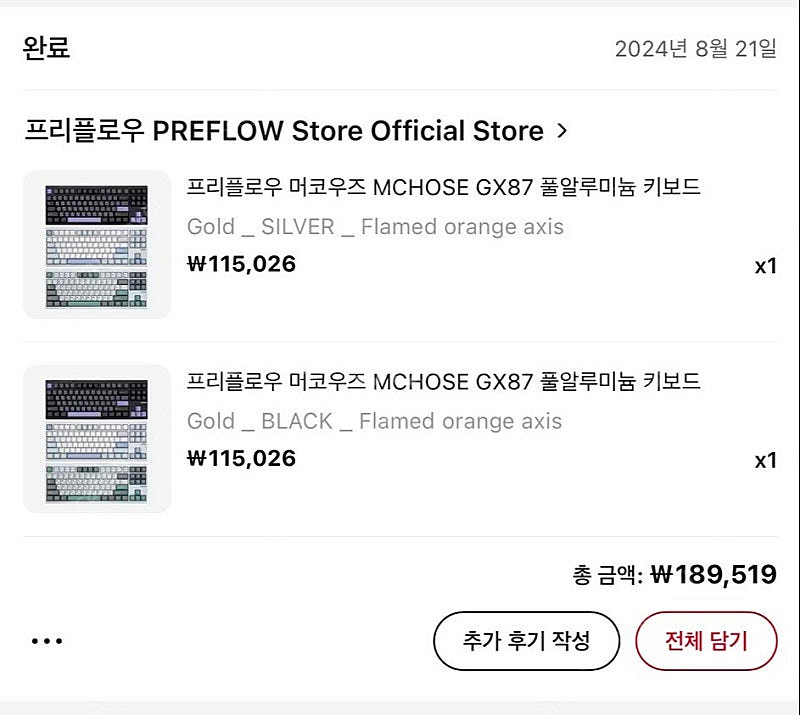Click Gold _ SILVER _ Flamed orange axis option text

click(375, 227)
